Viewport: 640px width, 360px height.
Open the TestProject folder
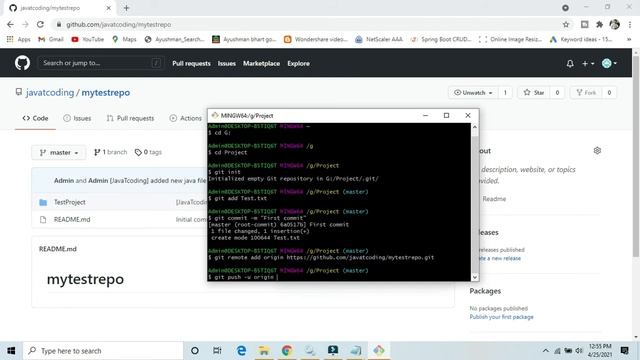69,202
